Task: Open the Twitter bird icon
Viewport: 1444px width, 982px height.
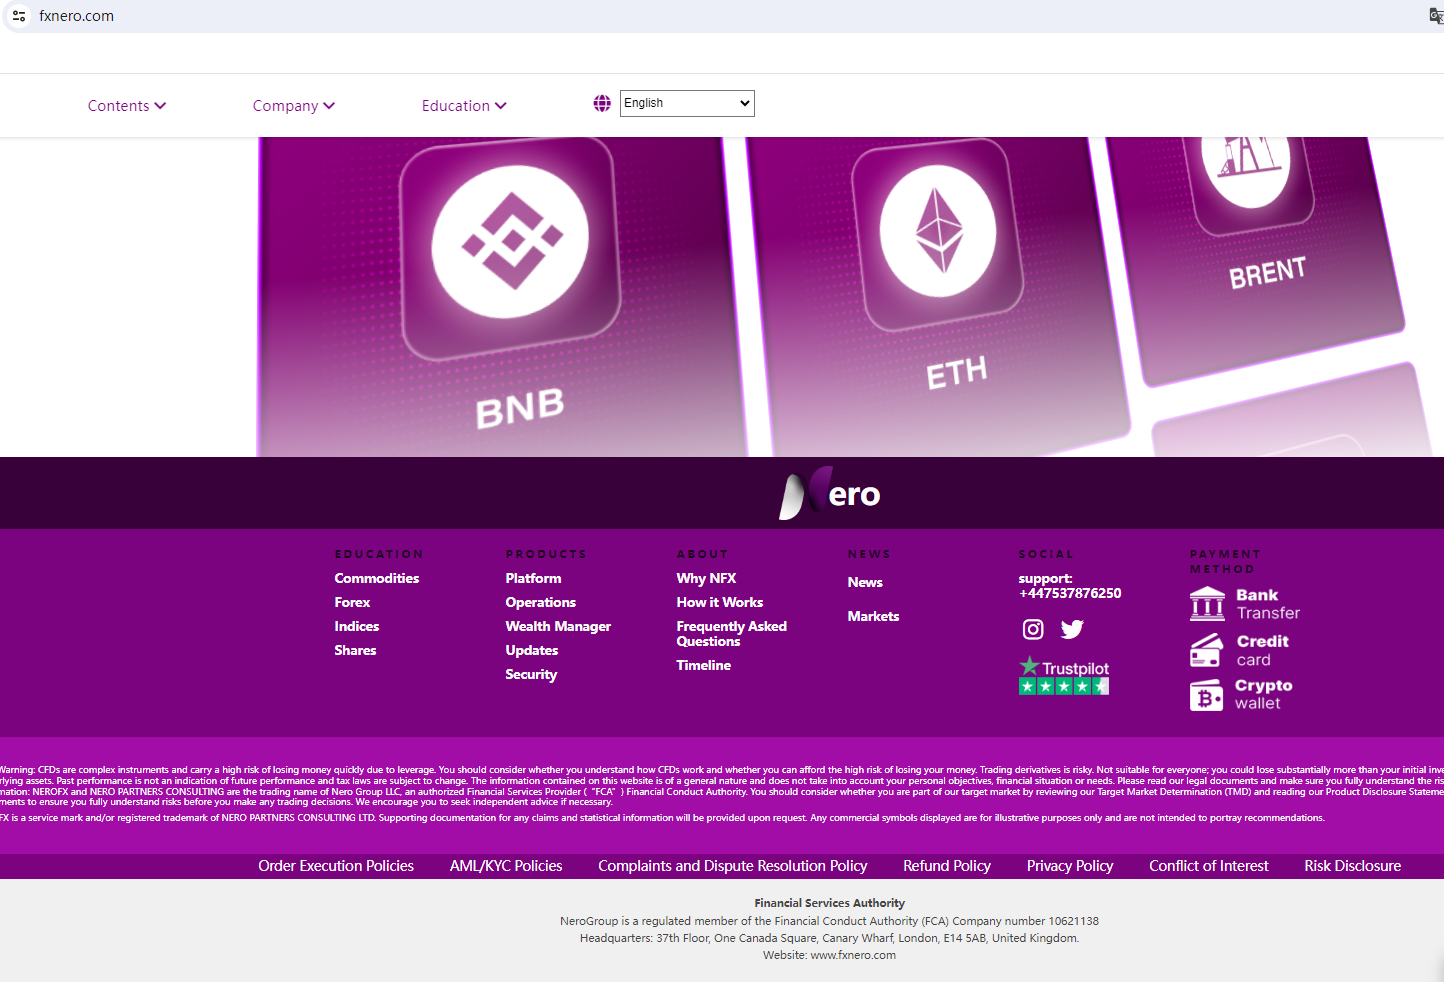Action: [1072, 629]
